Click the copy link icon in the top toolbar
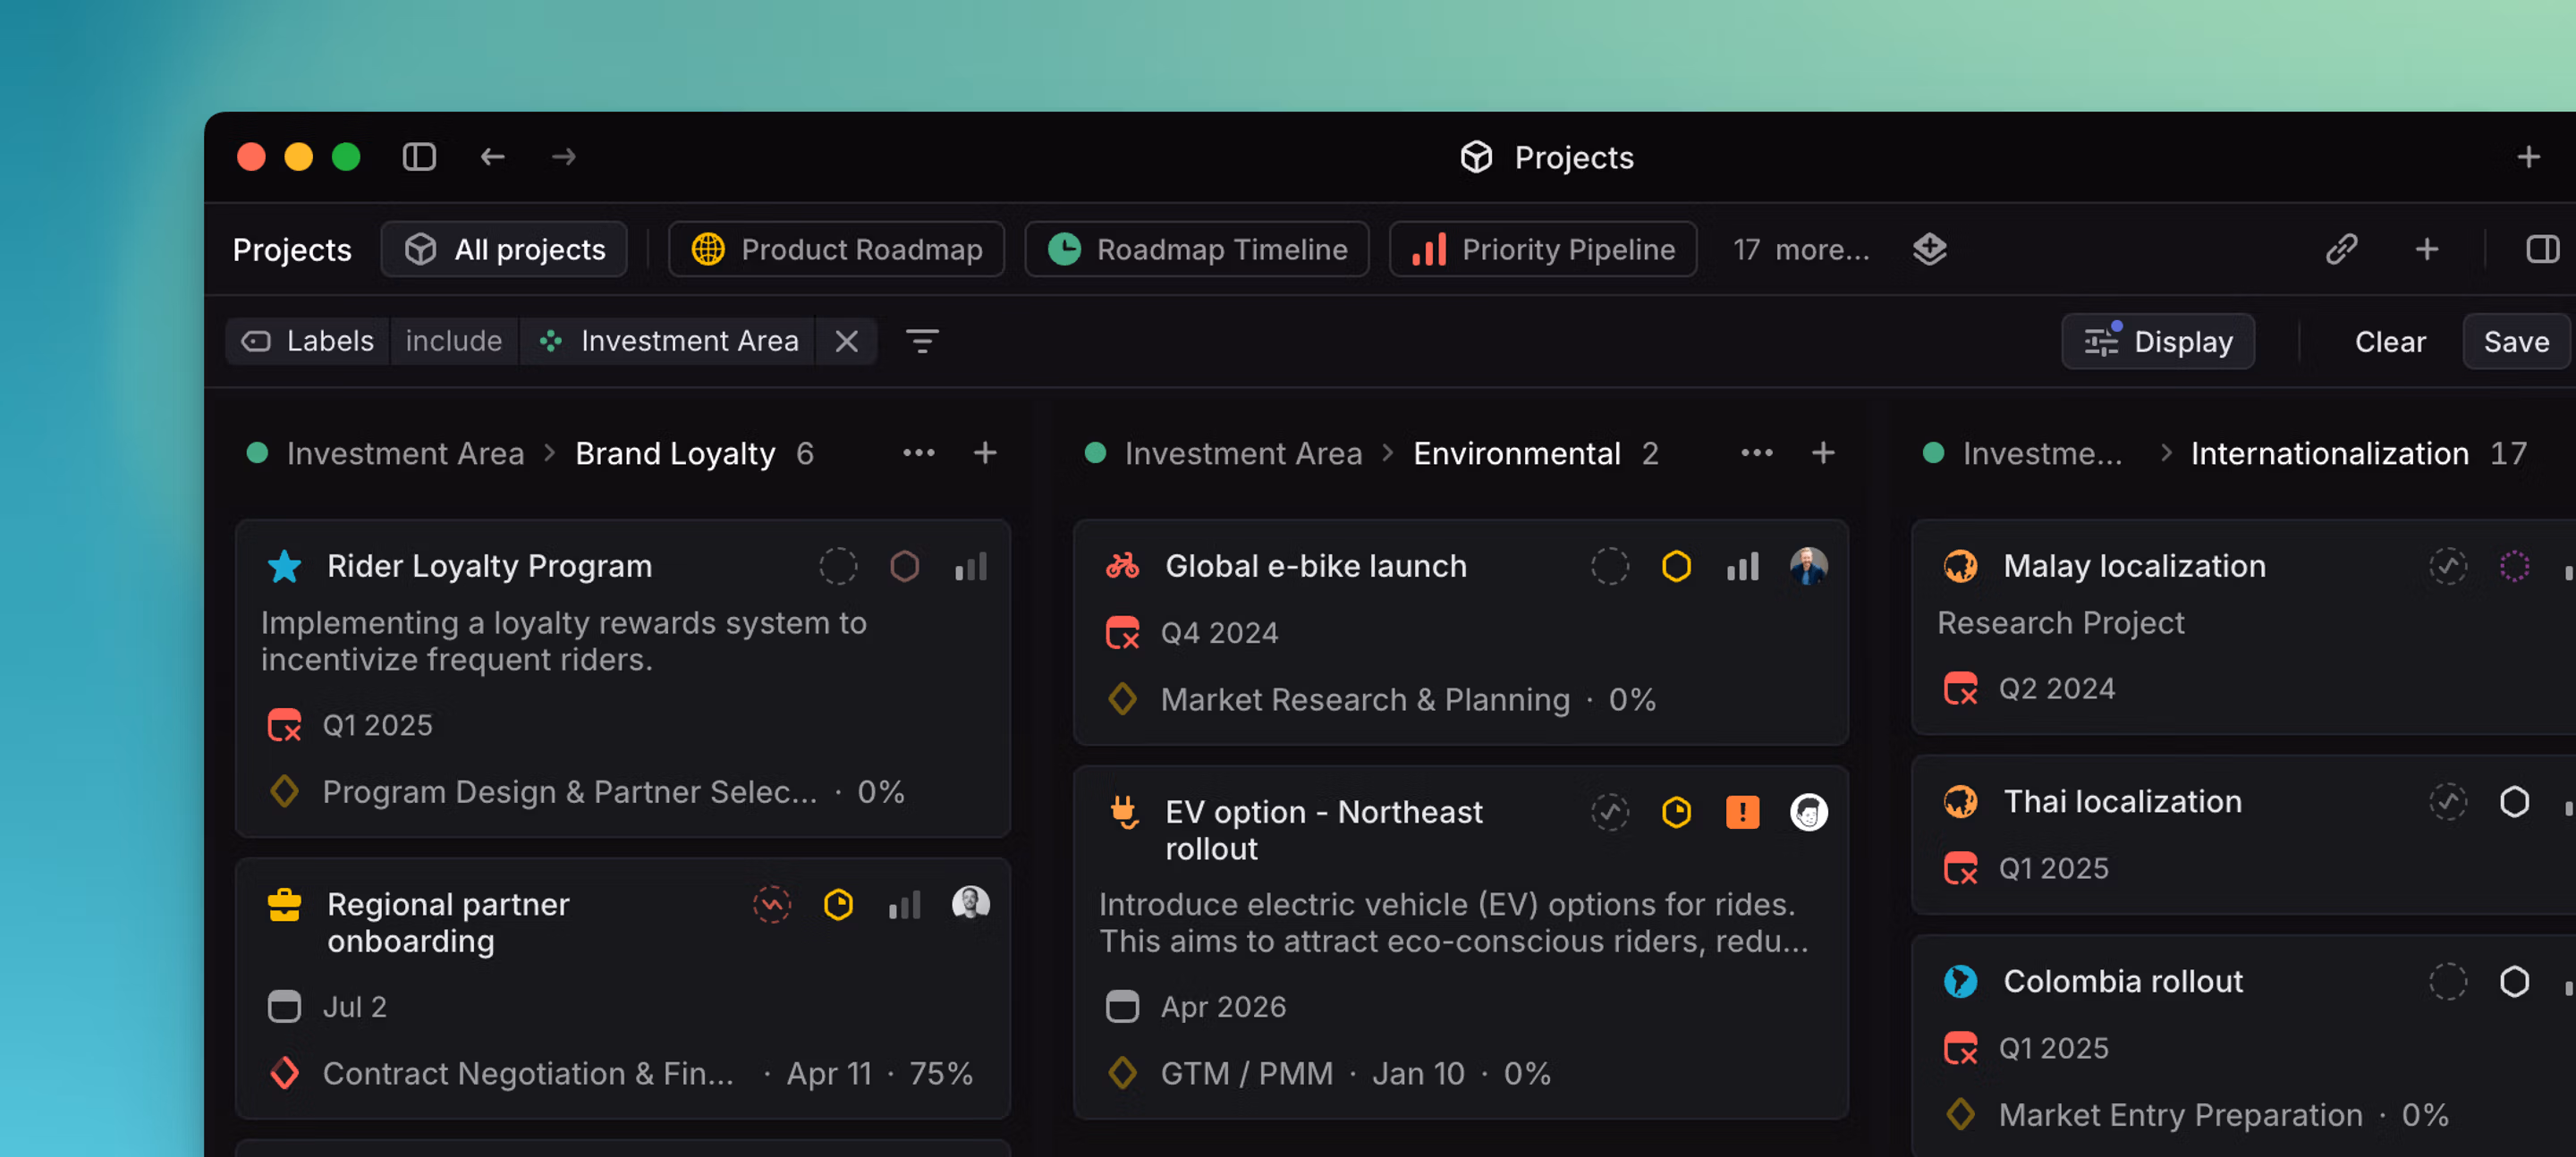Screen dimensions: 2576x1157 2341,249
